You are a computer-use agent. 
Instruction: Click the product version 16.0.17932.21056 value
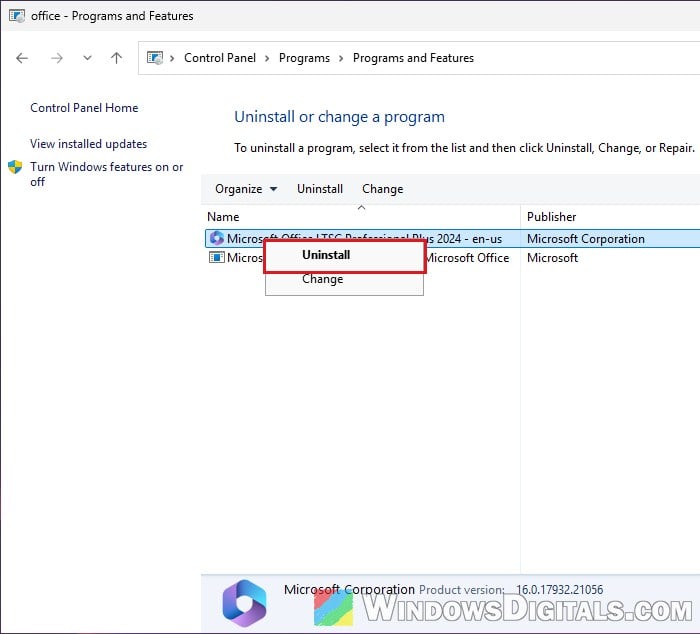pos(559,590)
